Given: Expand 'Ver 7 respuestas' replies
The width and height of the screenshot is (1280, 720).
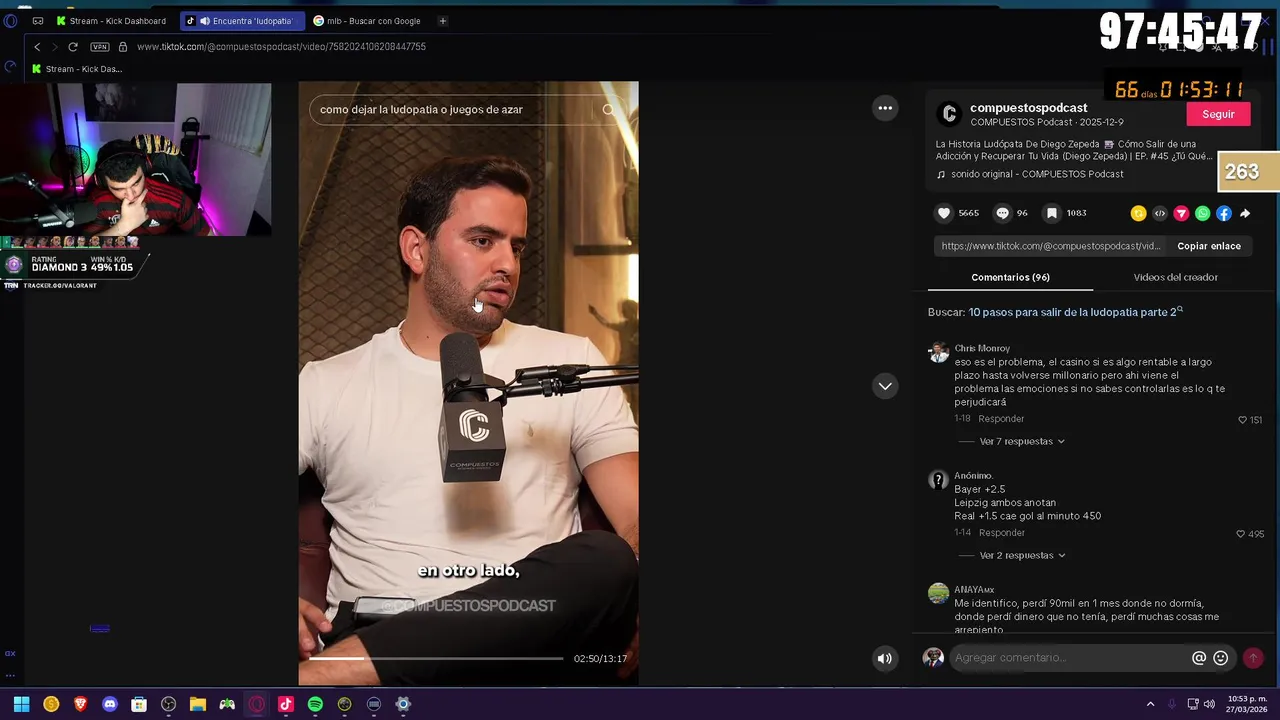Looking at the screenshot, I should click(1021, 441).
